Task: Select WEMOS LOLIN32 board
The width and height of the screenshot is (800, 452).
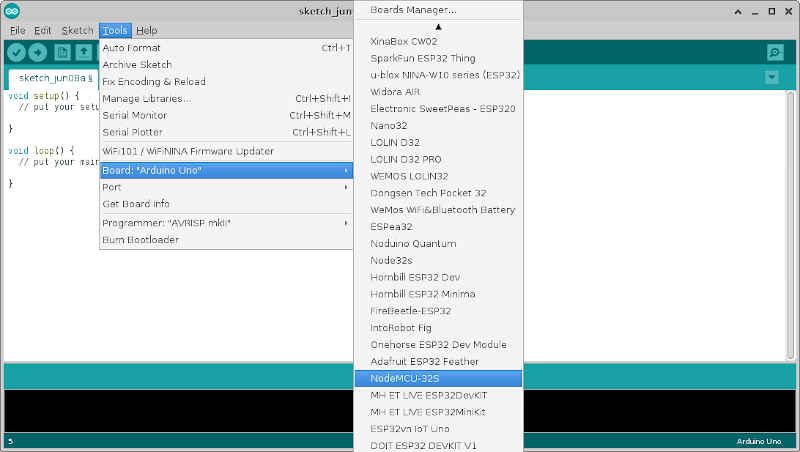Action: [x=438, y=176]
